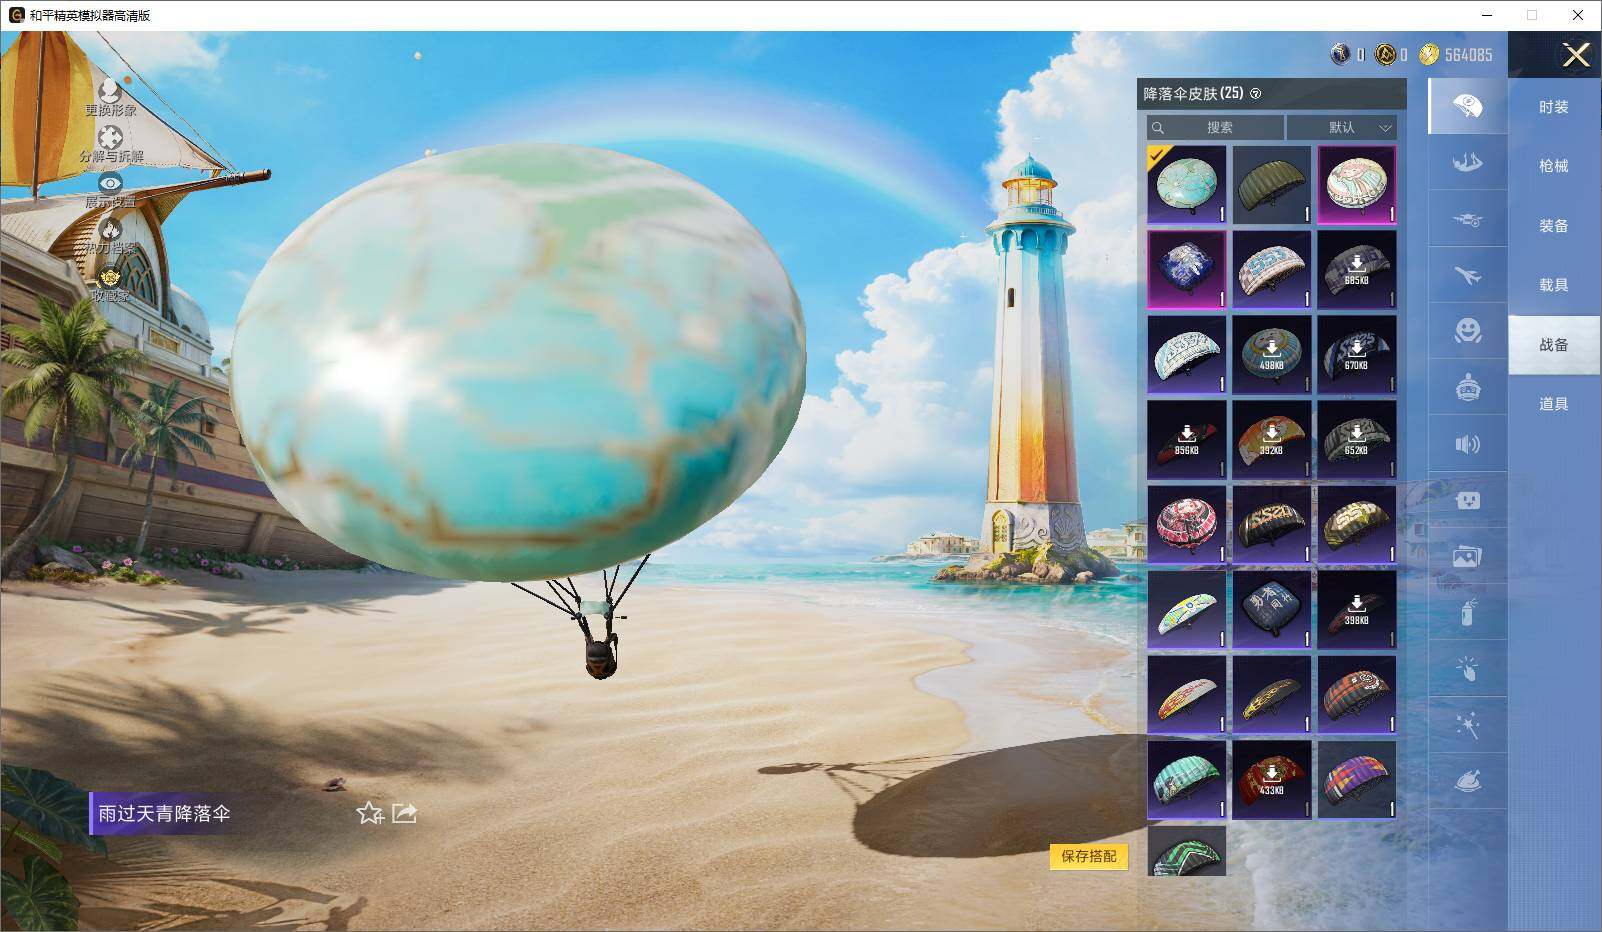The height and width of the screenshot is (932, 1602).
Task: Select the spray can category icon
Action: pyautogui.click(x=1467, y=612)
